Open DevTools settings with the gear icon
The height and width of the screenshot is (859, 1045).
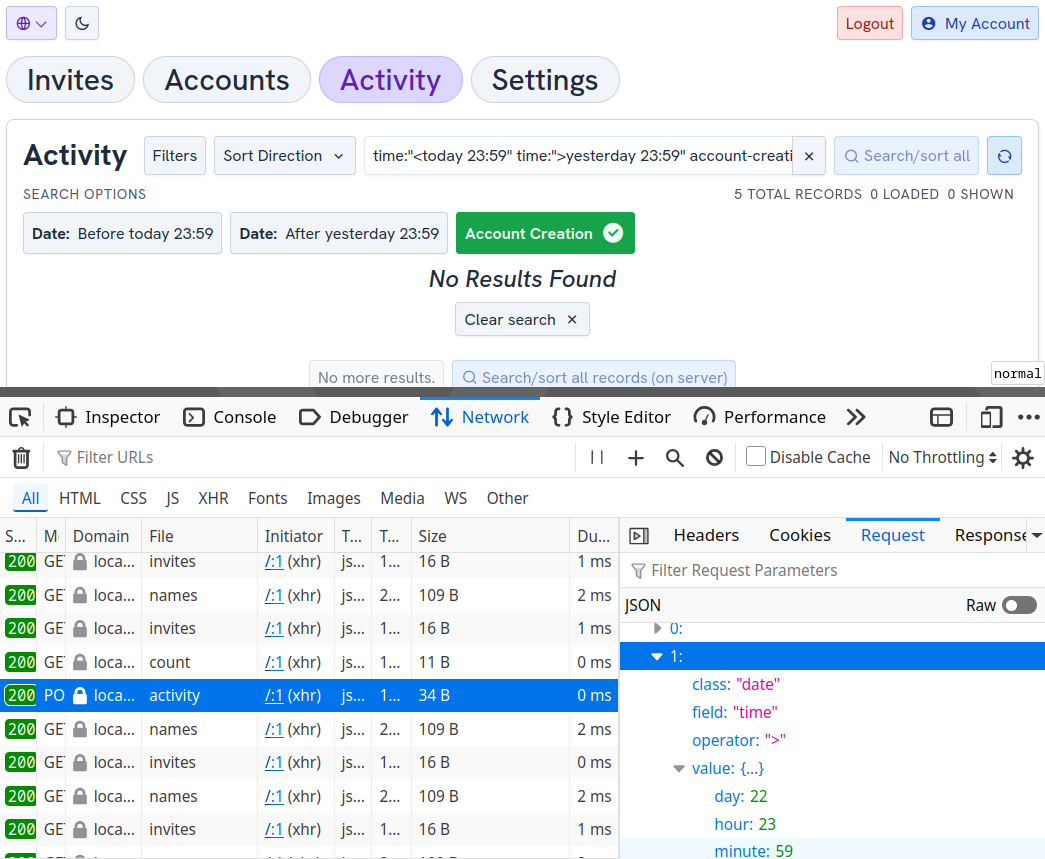point(1022,457)
